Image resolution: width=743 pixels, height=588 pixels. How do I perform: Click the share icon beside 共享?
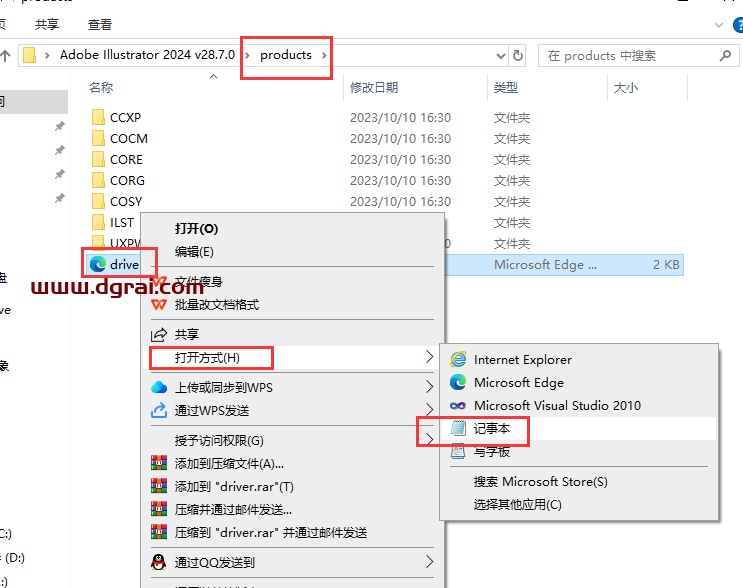pos(159,334)
